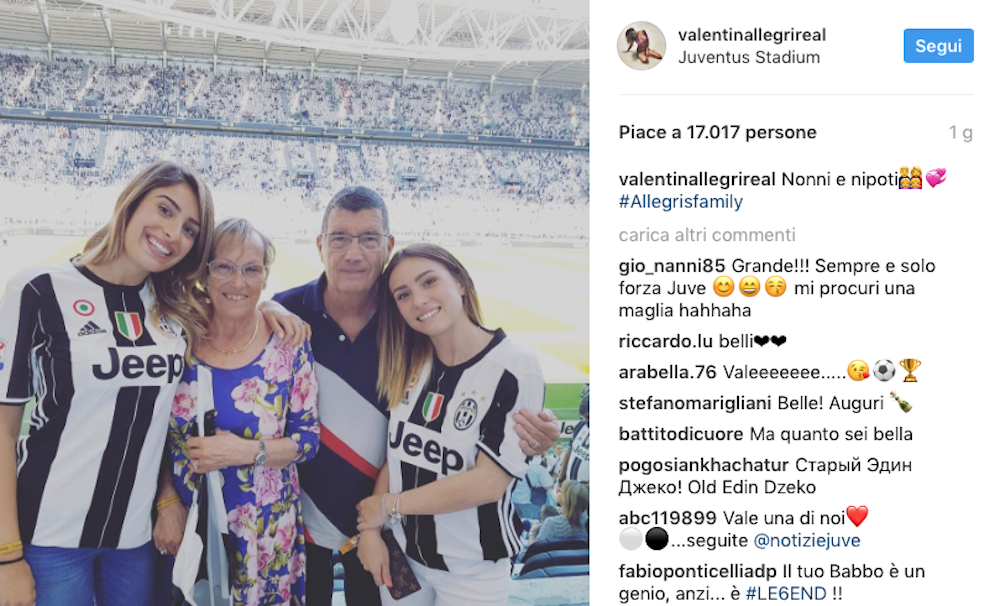Follow the @notiziejuve mention link

click(807, 540)
